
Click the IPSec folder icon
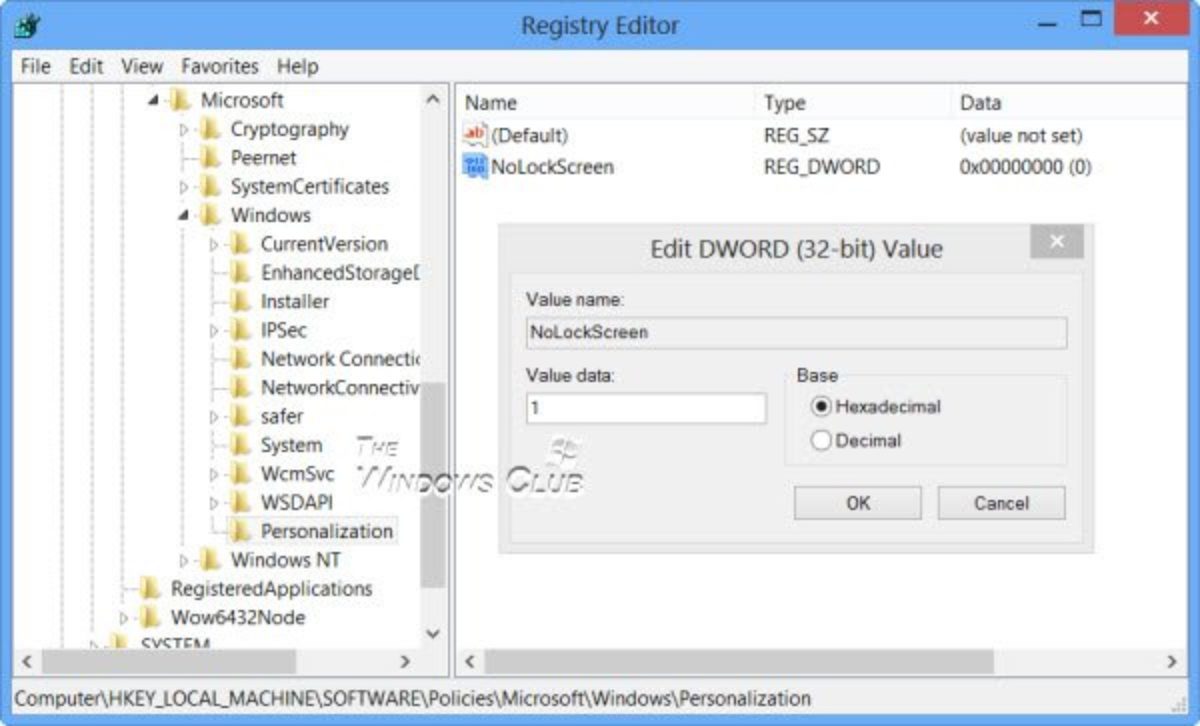(240, 331)
